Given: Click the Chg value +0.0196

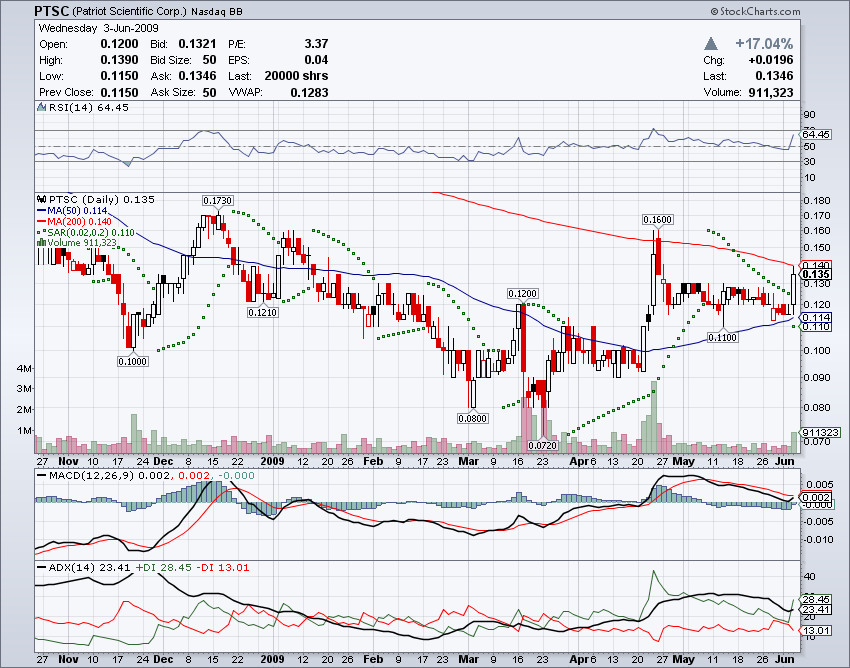Looking at the screenshot, I should tap(770, 60).
